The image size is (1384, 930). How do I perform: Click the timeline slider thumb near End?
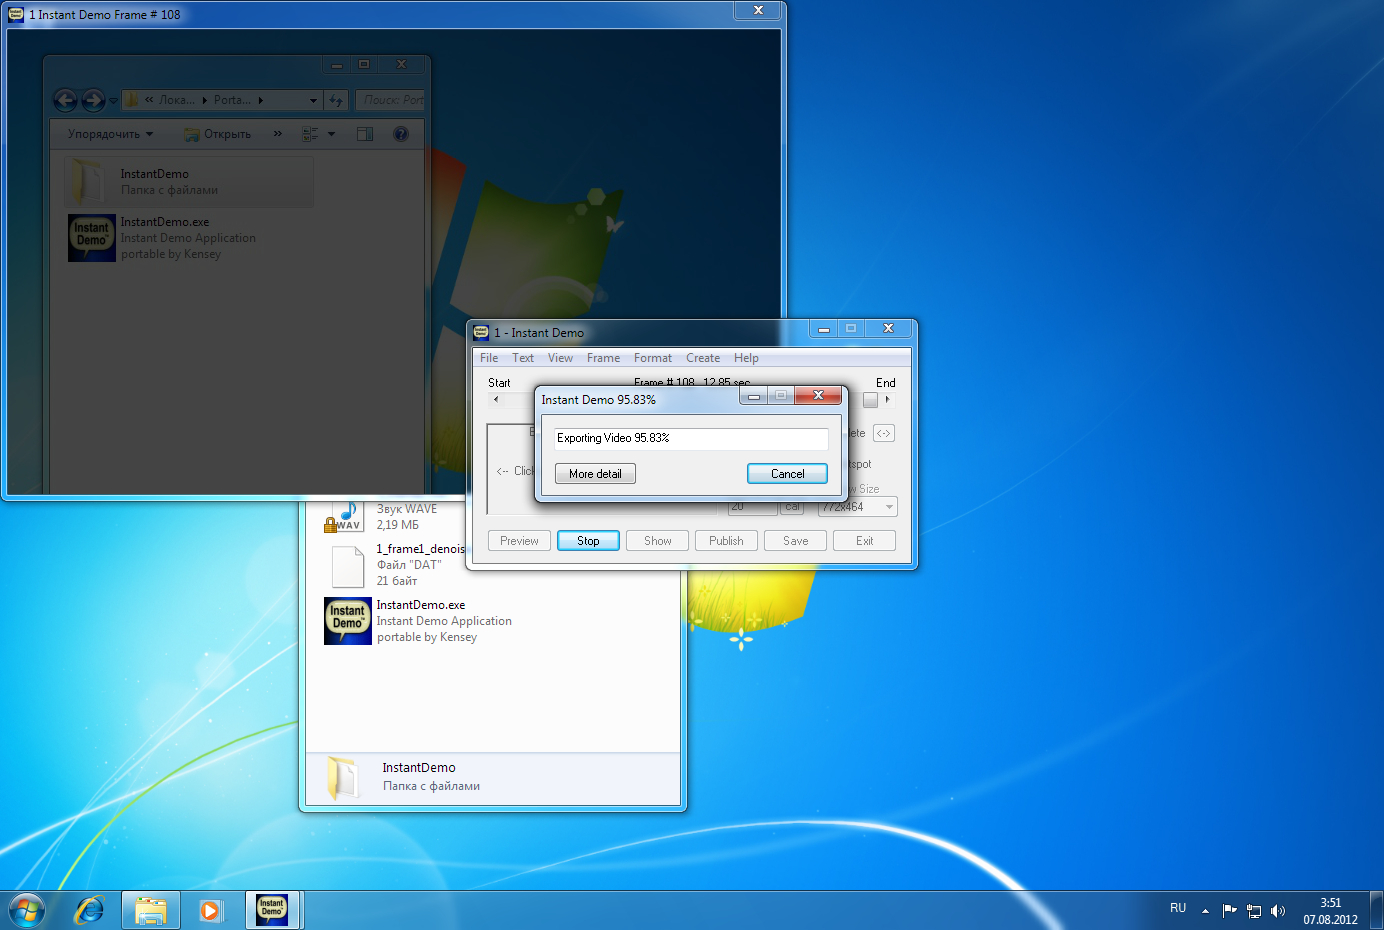(870, 400)
